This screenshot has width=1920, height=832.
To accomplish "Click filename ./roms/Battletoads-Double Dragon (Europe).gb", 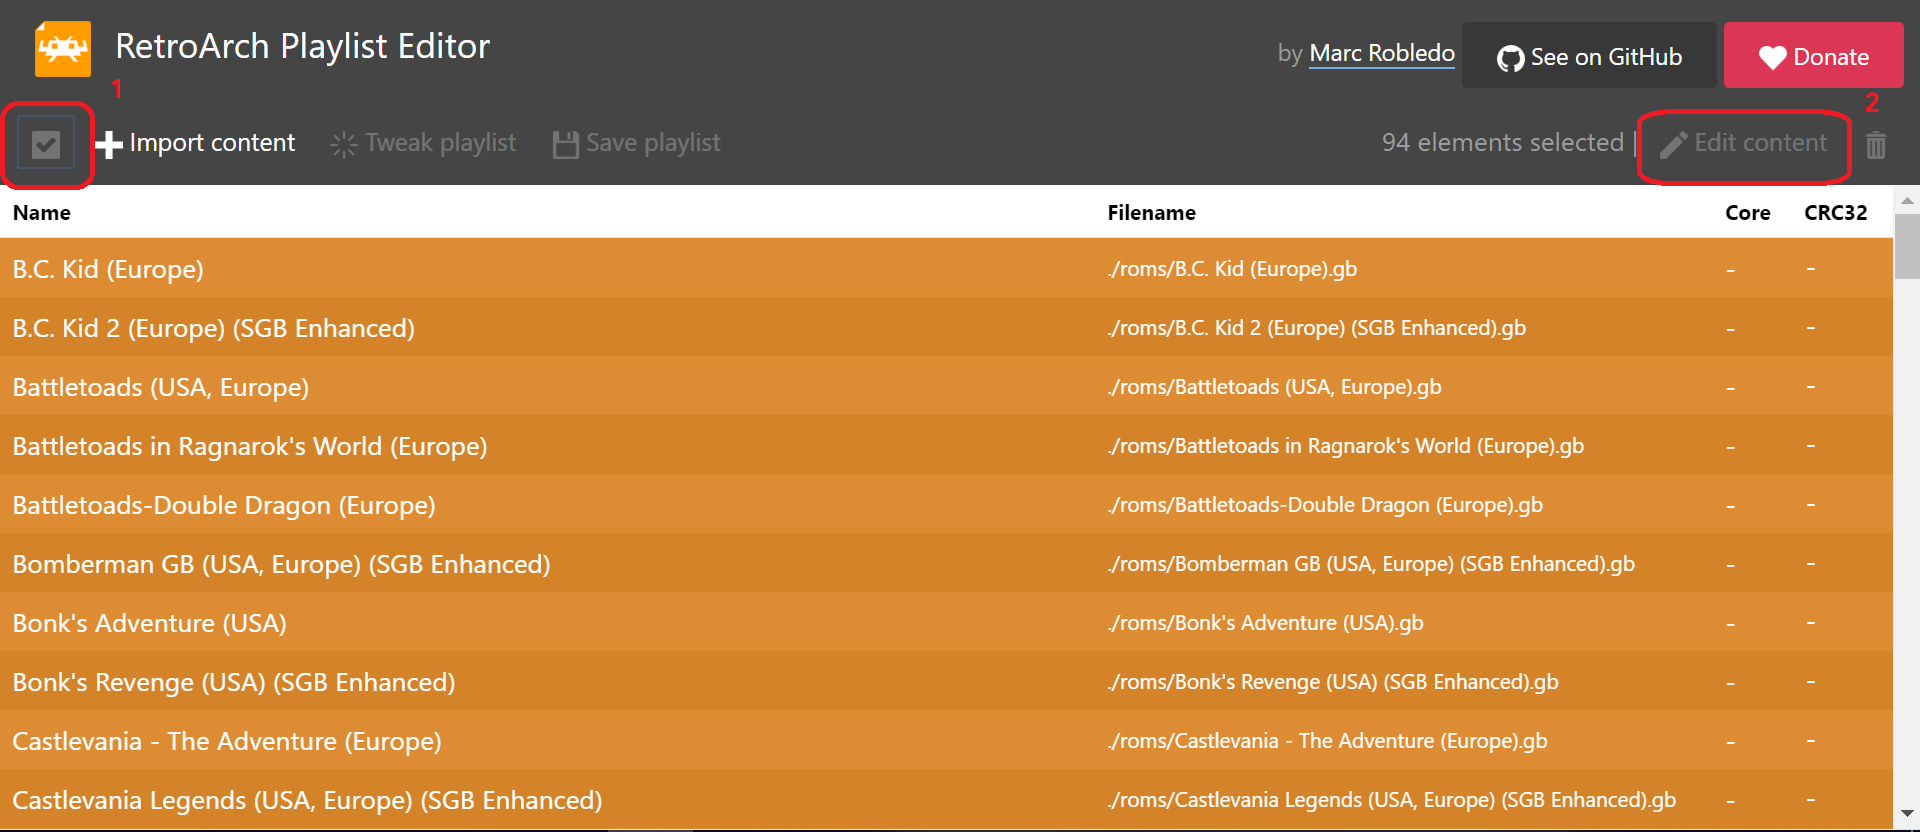I will pyautogui.click(x=1325, y=505).
